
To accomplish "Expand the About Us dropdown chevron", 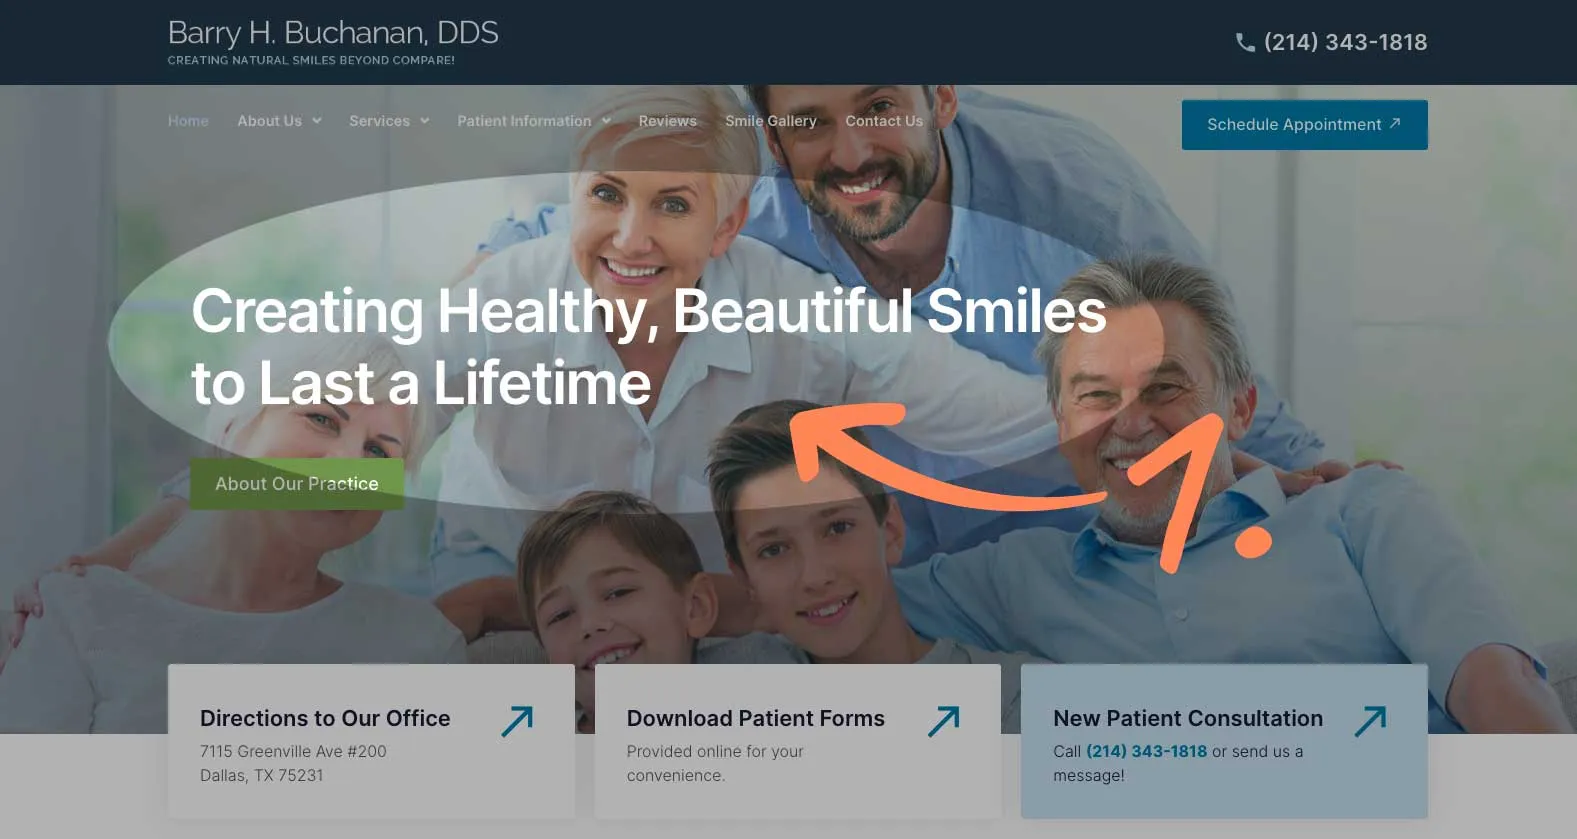I will tap(317, 121).
